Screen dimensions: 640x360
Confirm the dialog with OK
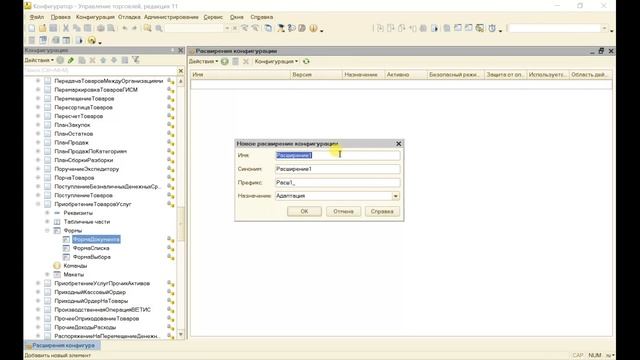(304, 211)
